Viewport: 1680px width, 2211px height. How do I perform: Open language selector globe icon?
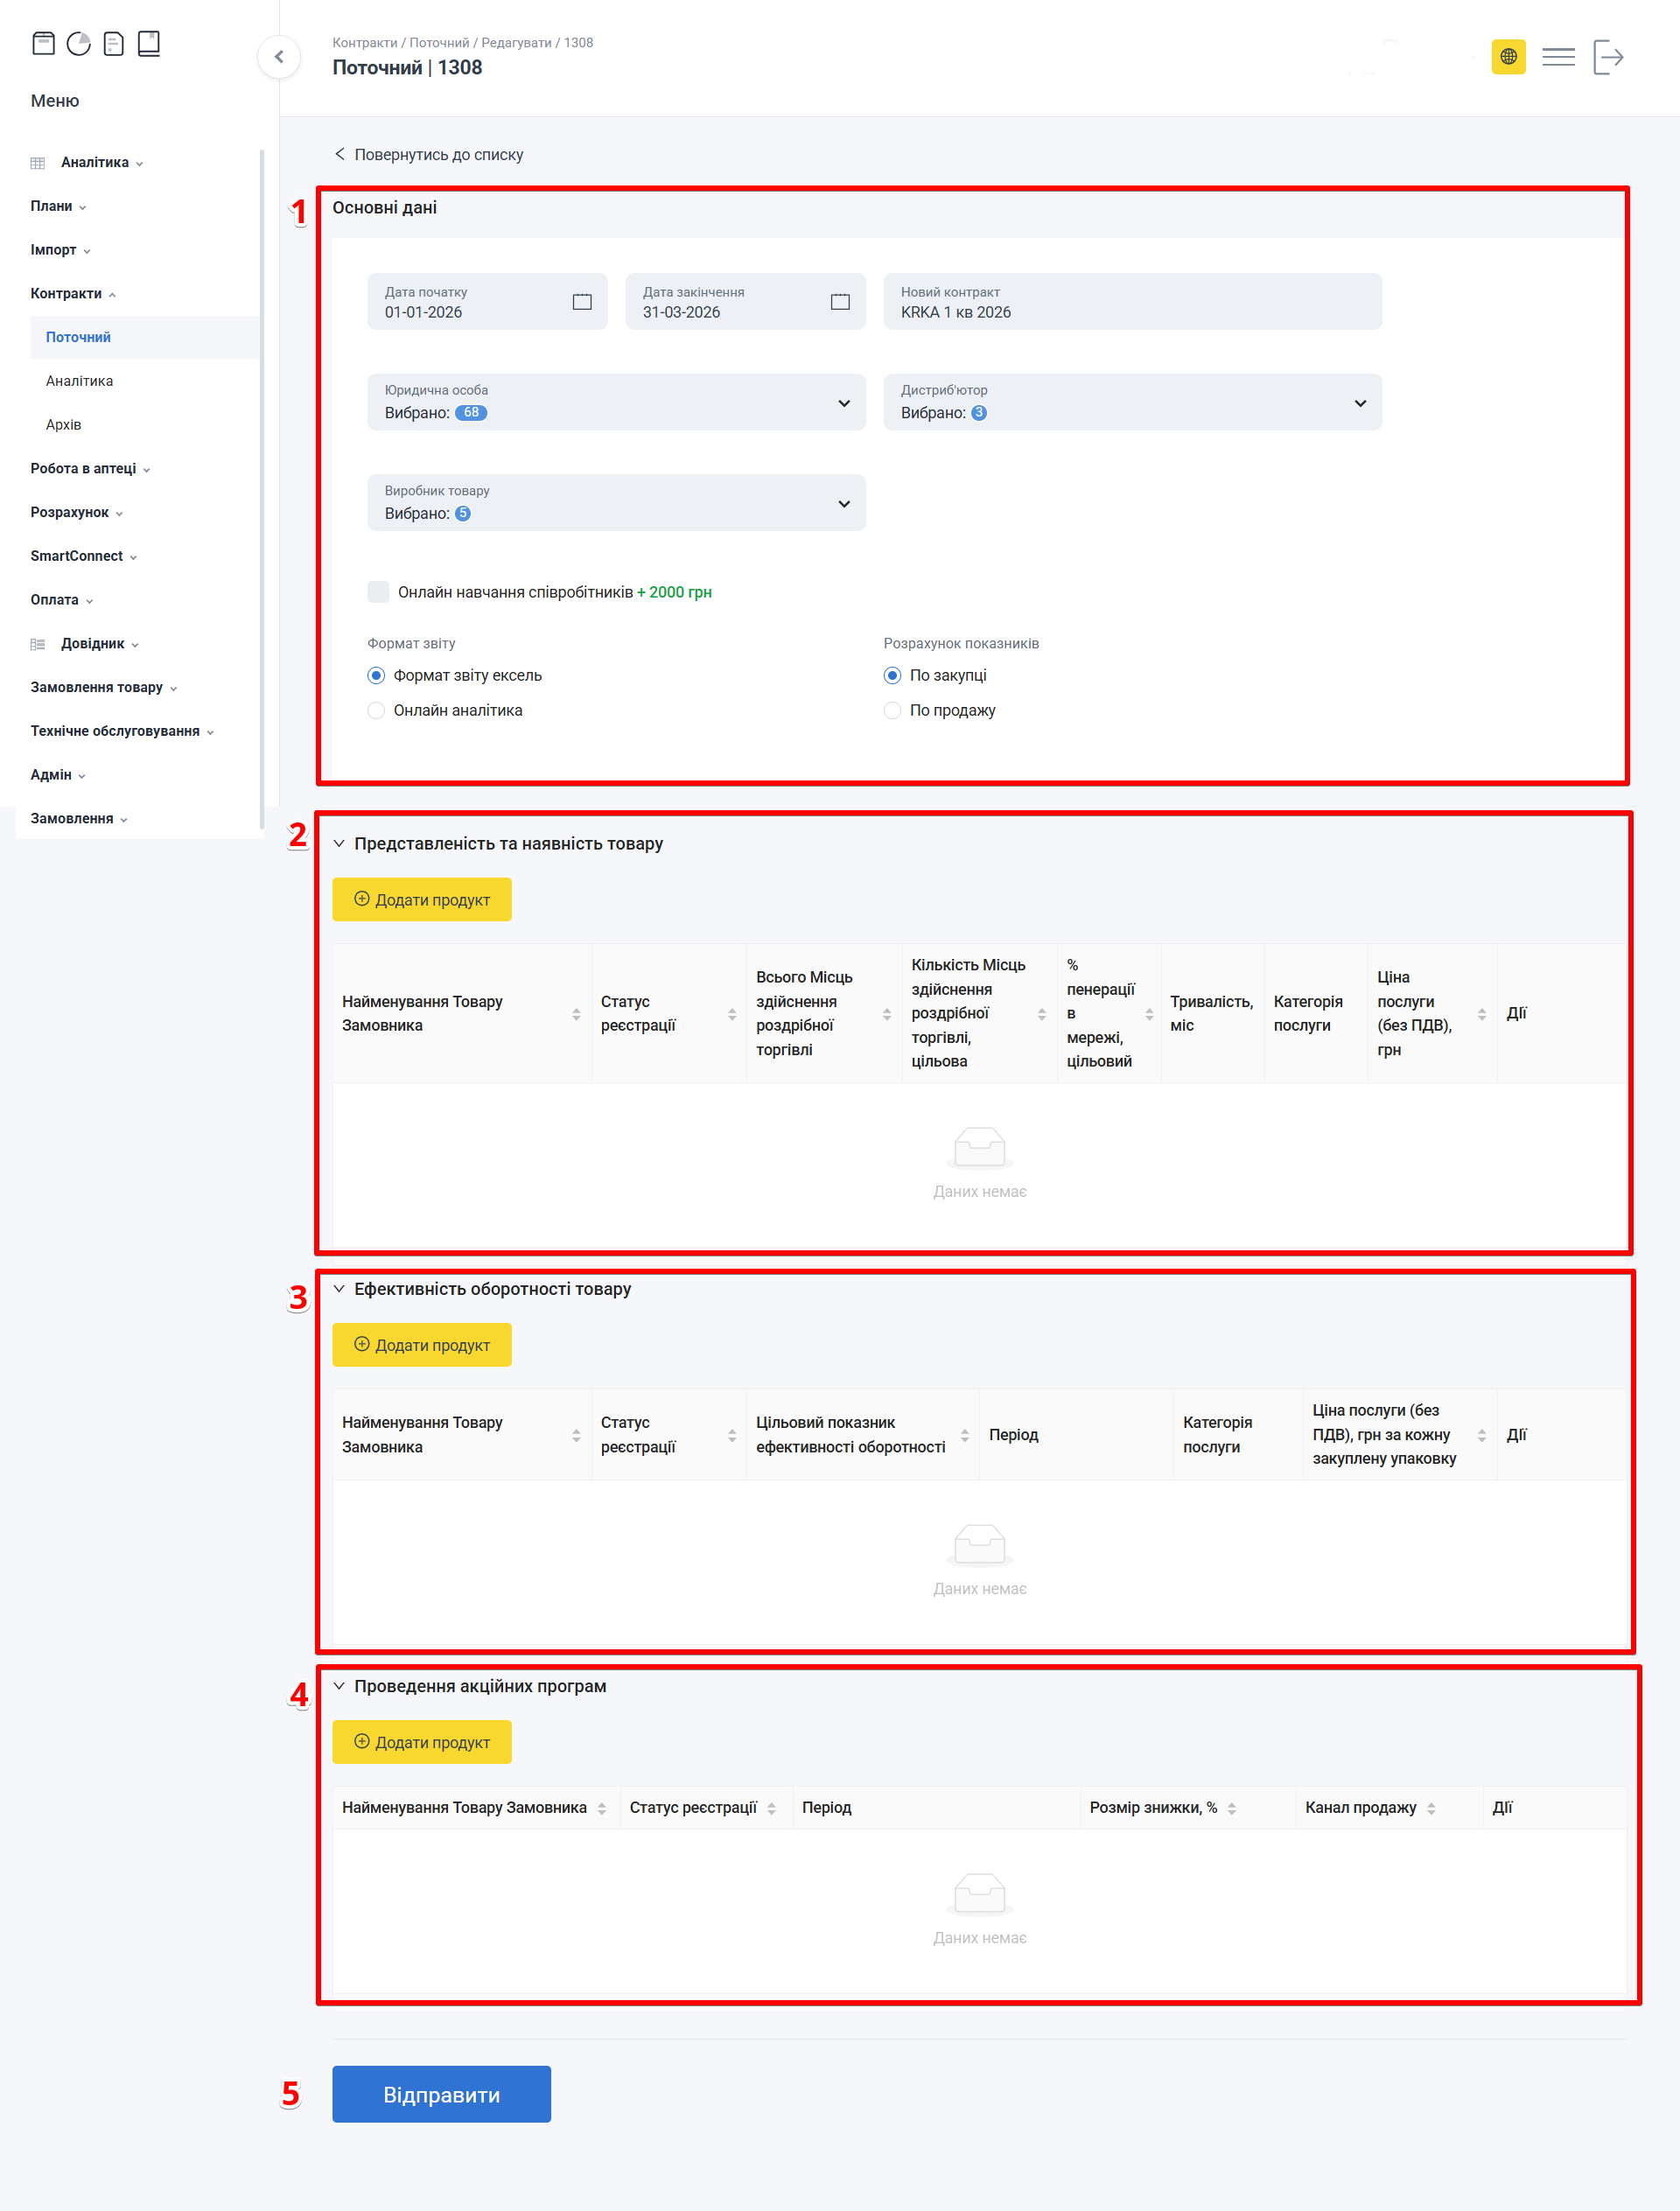click(x=1508, y=57)
